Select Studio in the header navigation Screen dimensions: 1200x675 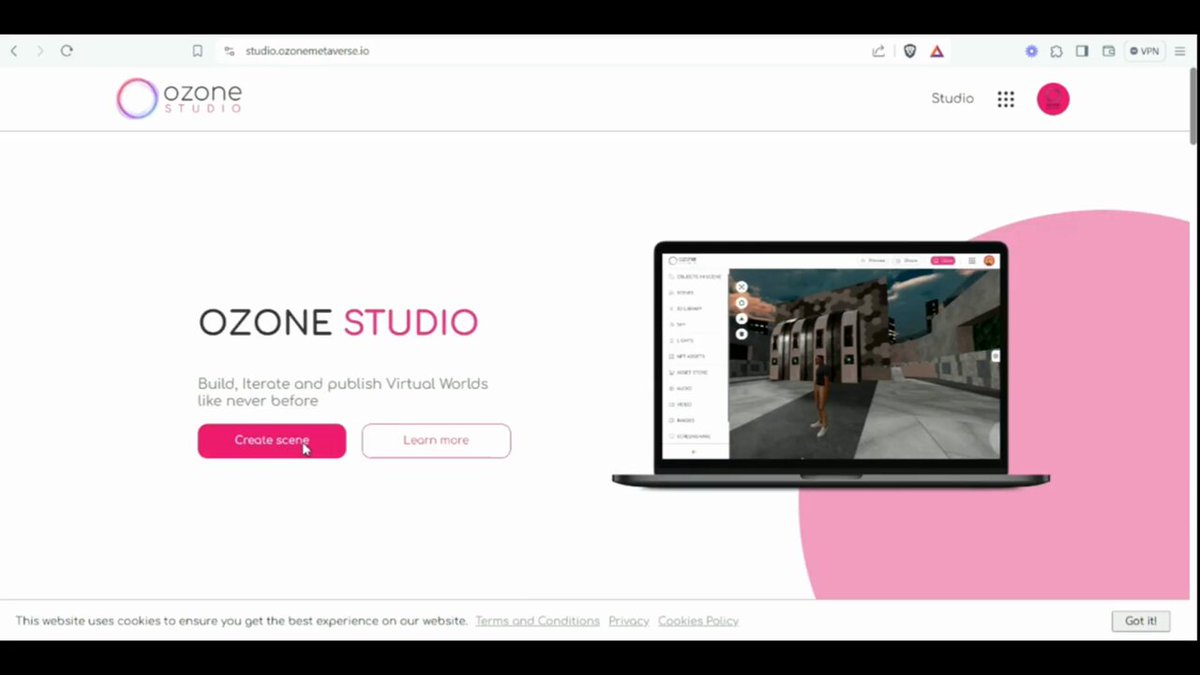952,98
